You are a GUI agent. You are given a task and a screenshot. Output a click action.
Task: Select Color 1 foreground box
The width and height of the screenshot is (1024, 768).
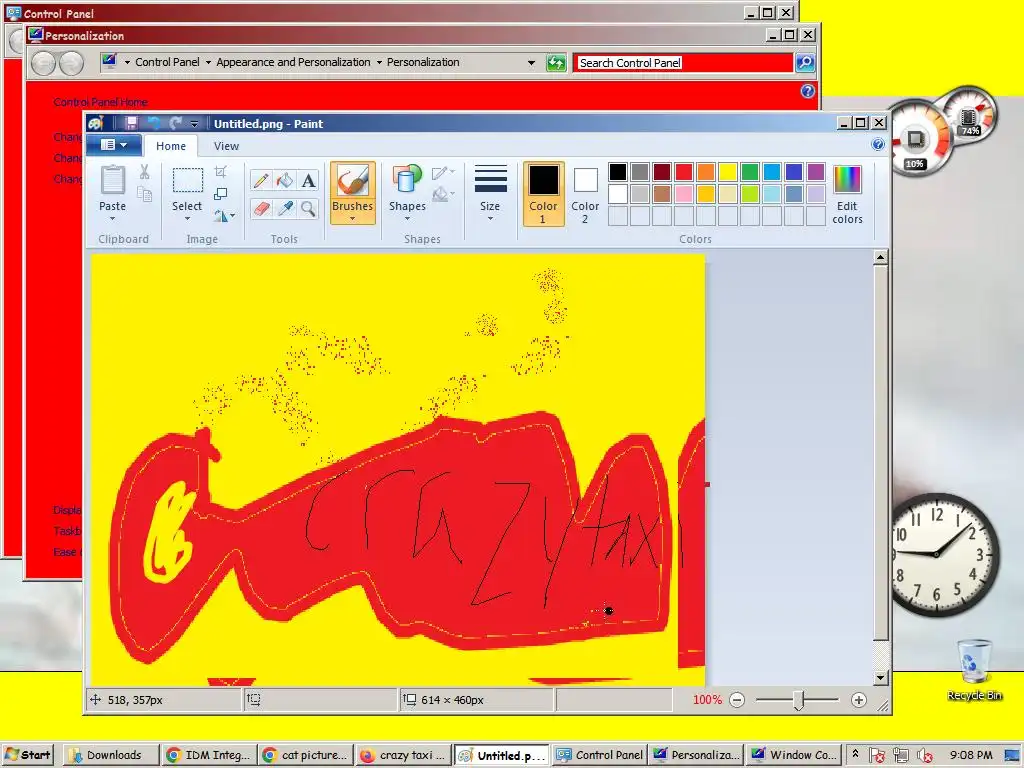[543, 194]
